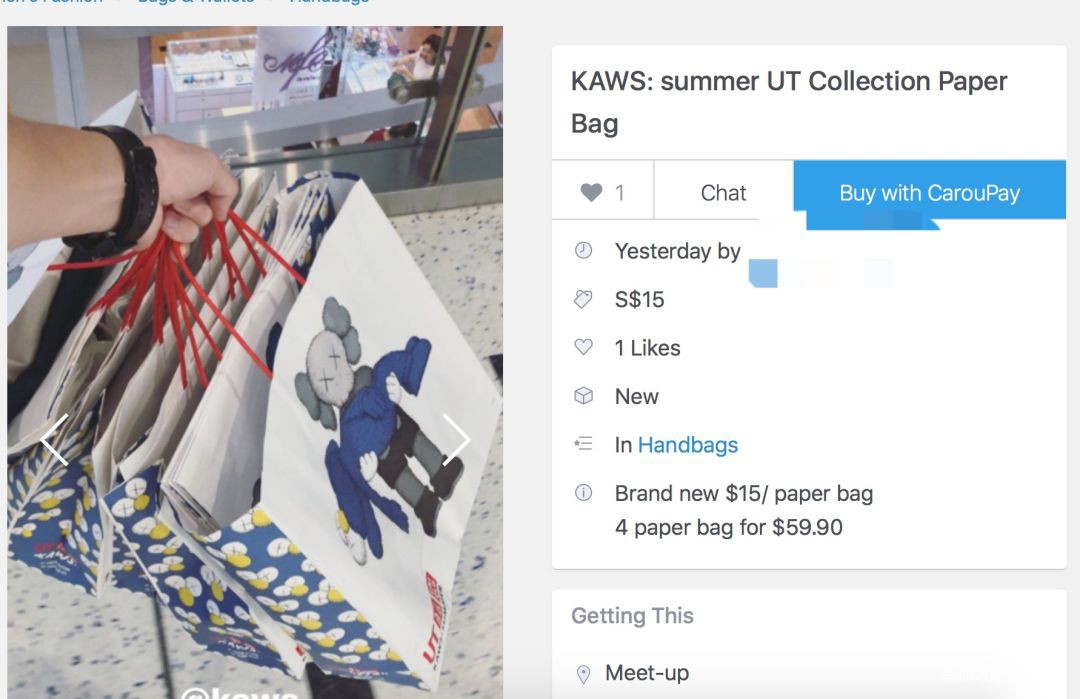The width and height of the screenshot is (1080, 699).
Task: Click the box icon next to New
Action: click(583, 396)
